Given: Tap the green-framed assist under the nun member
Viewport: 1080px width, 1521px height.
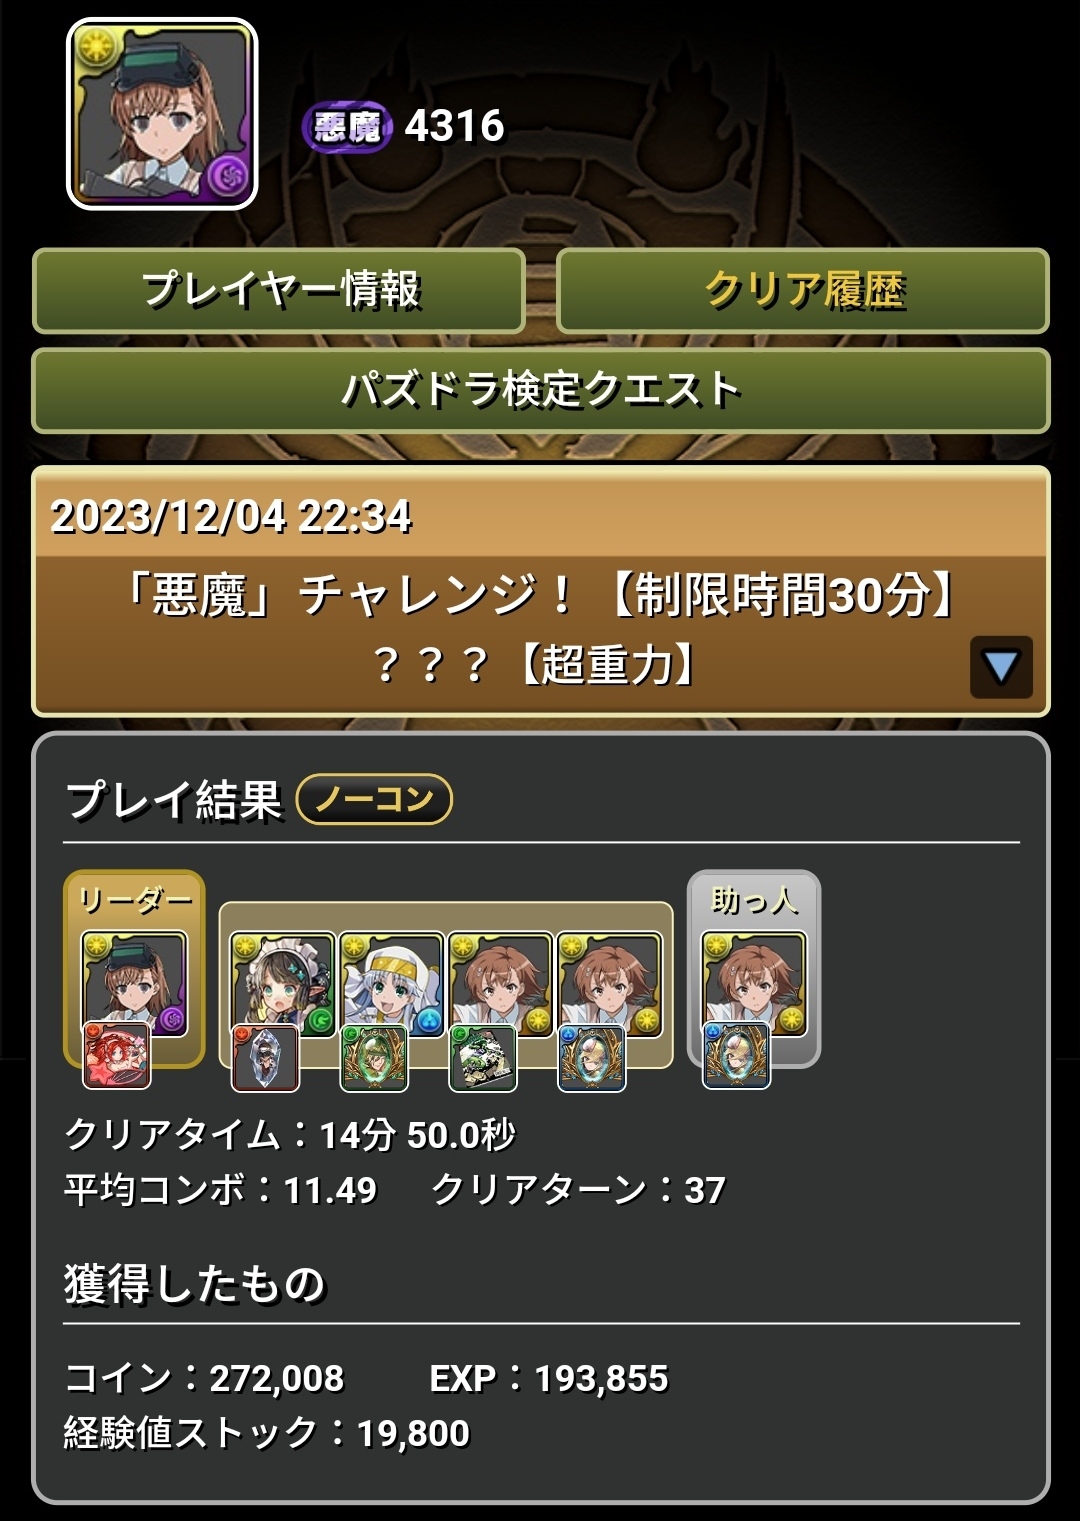Looking at the screenshot, I should point(374,1058).
